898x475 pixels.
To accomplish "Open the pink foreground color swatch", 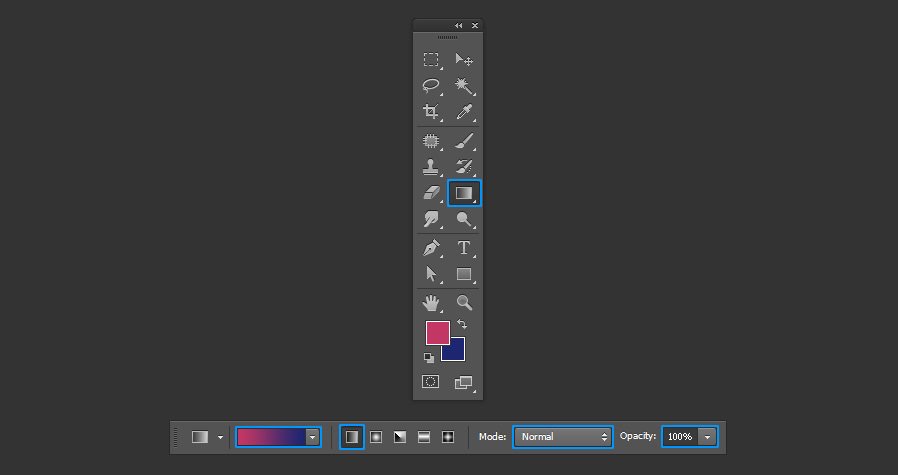I will coord(438,333).
